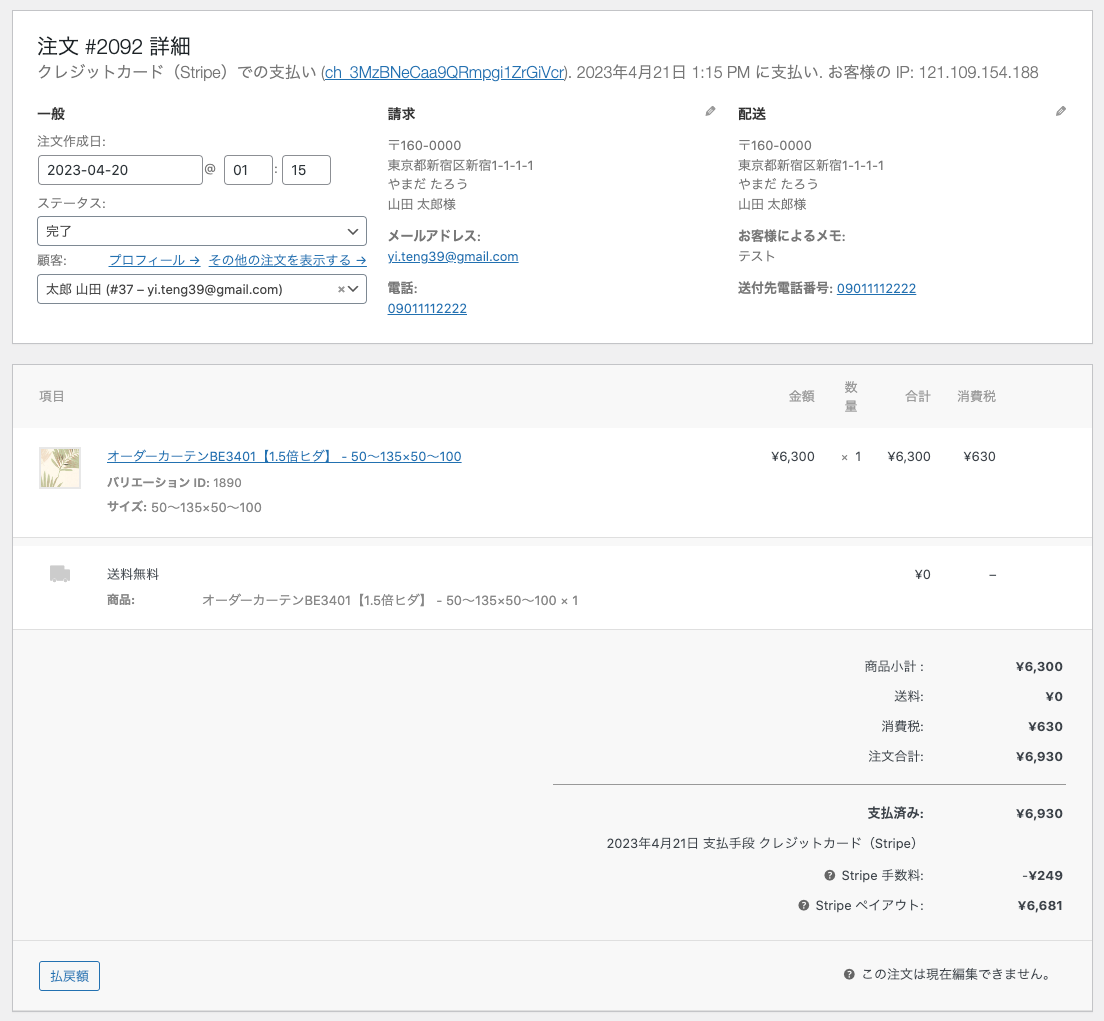Click the 払戻額 refund button
Image resolution: width=1104 pixels, height=1021 pixels.
69,976
